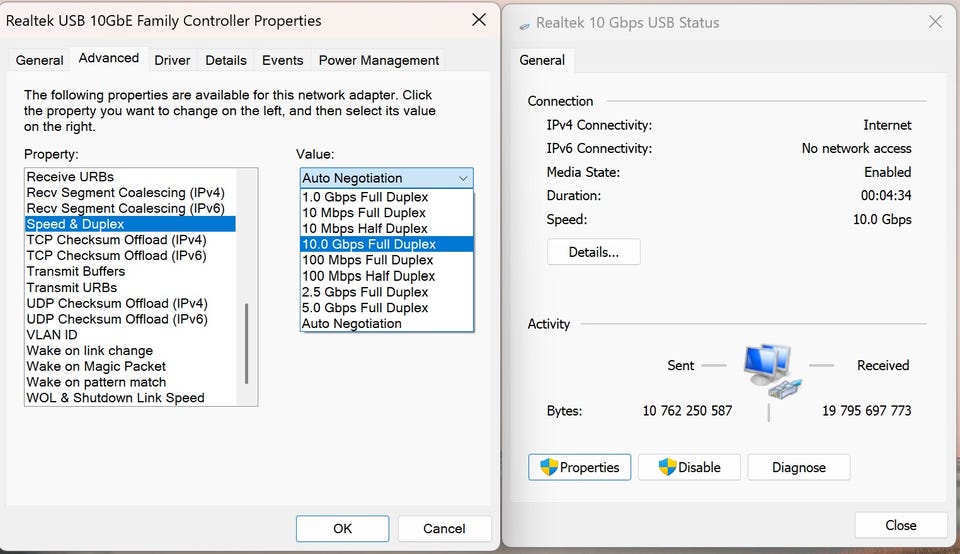
Task: Select Speed & Duplex property
Action: point(130,224)
